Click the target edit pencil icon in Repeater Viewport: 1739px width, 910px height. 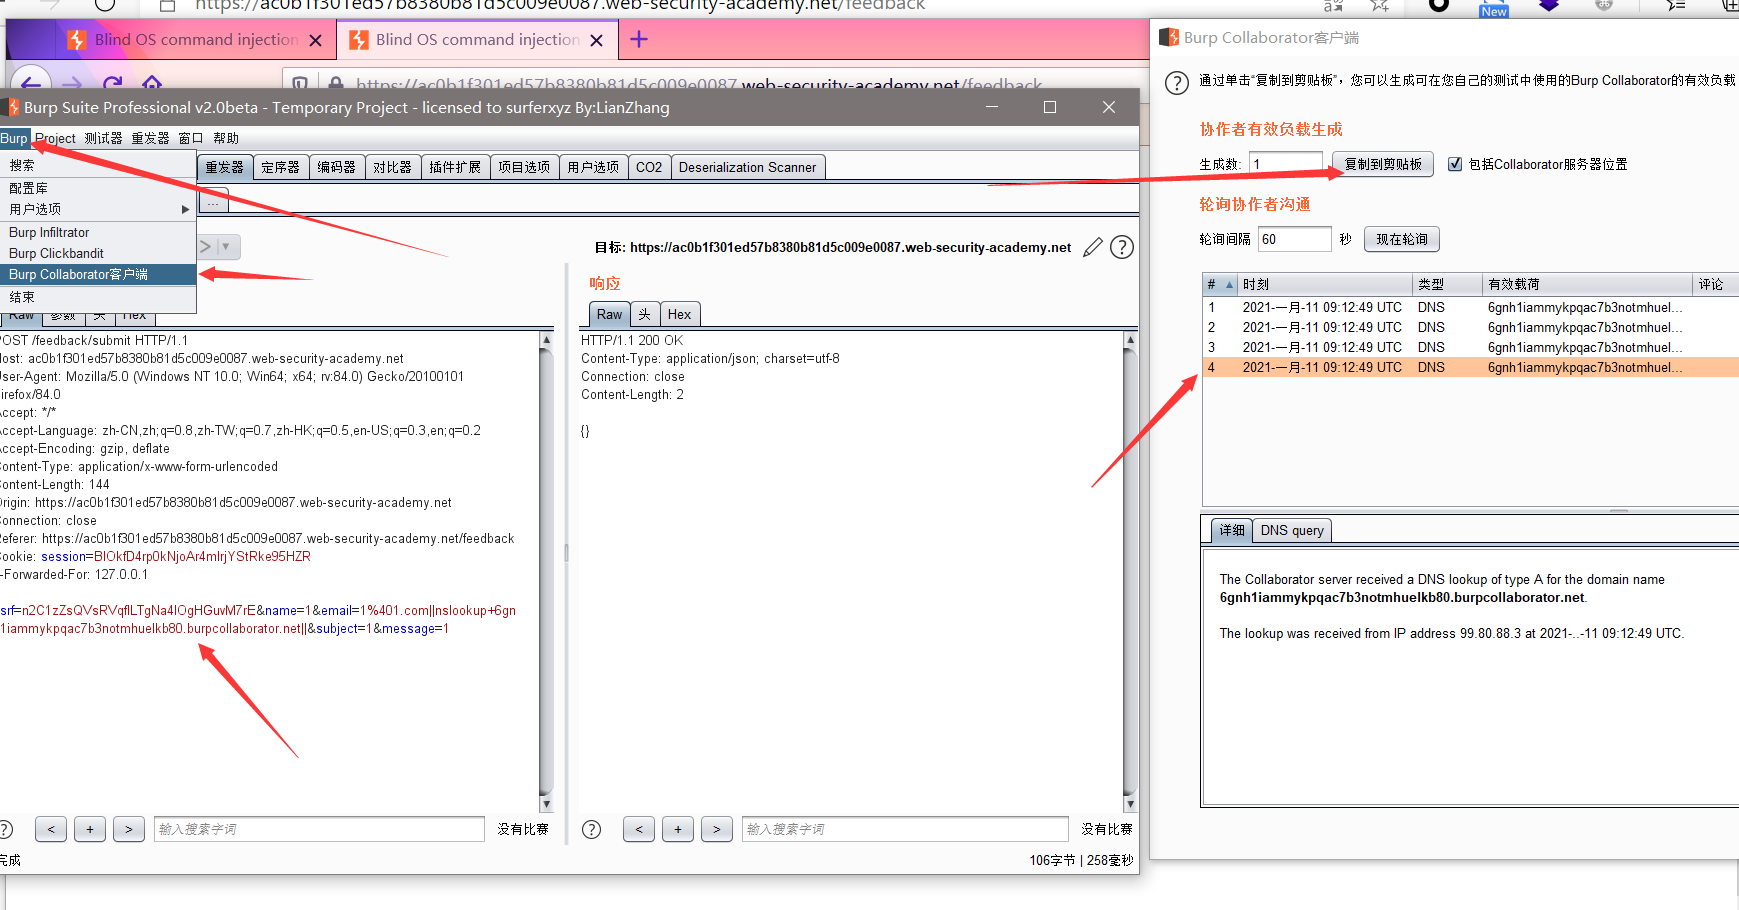pos(1092,247)
